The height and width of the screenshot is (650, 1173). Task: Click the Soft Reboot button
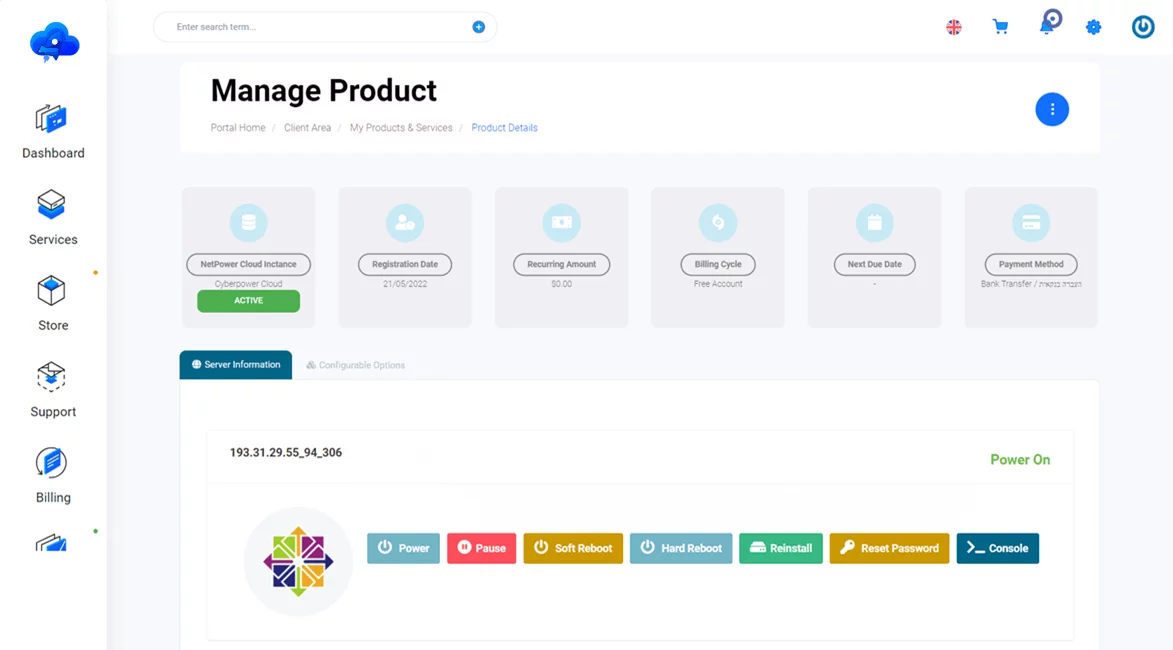(573, 548)
